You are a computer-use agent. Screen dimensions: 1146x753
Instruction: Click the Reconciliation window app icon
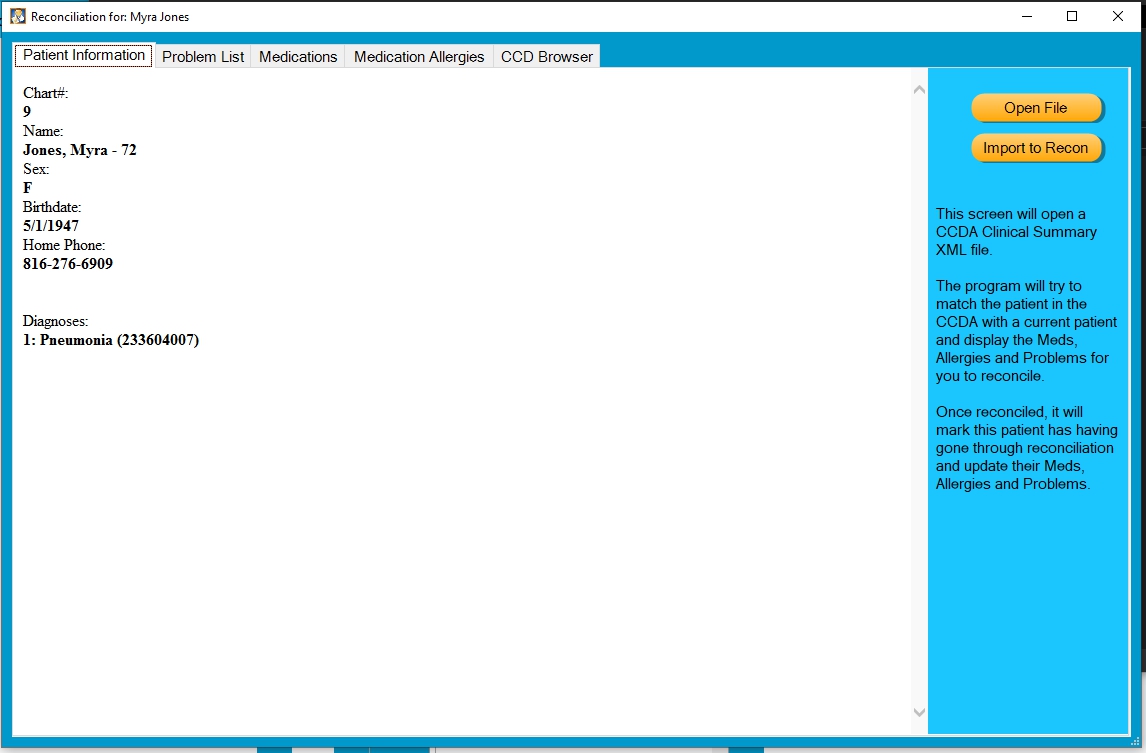point(18,16)
